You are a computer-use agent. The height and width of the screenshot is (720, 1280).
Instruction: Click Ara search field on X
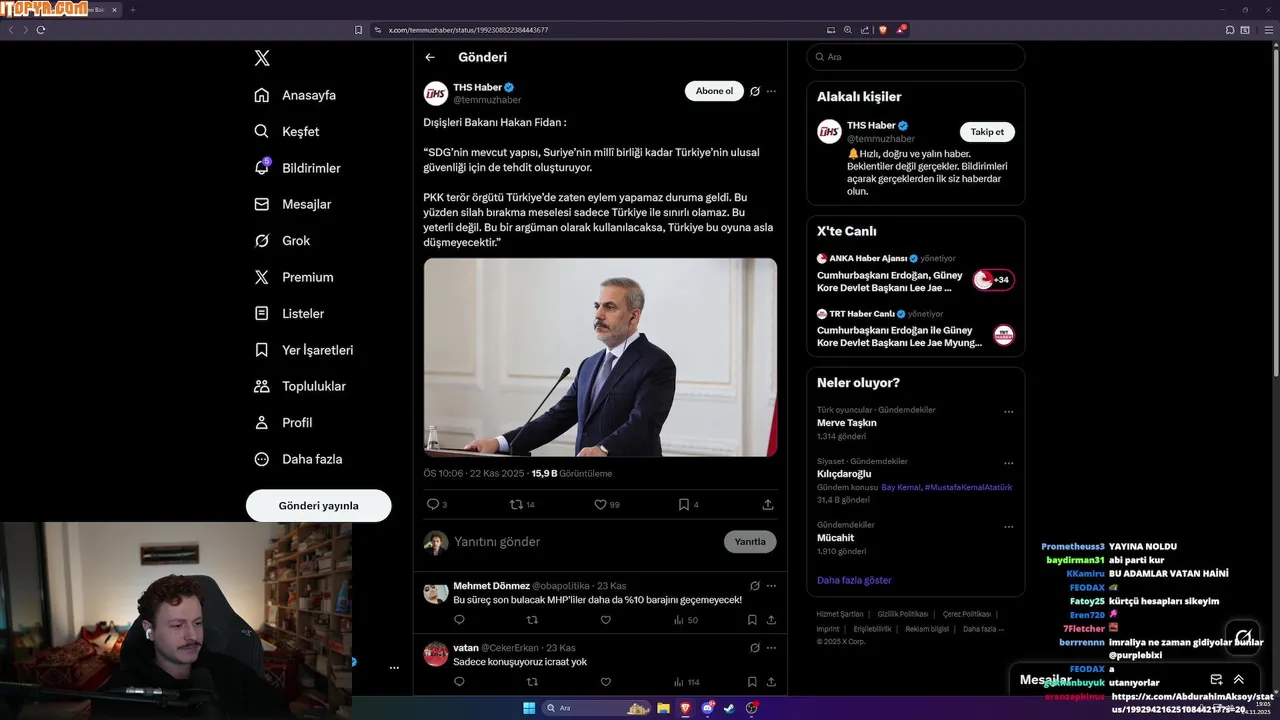coord(916,57)
